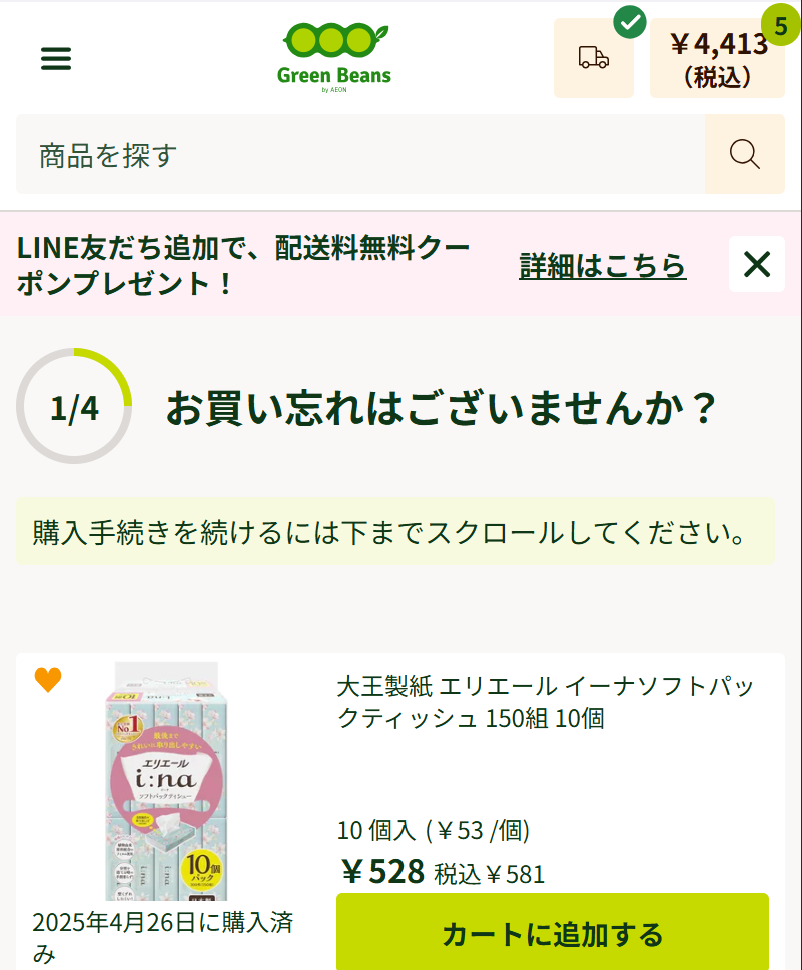Open the 大王製紙 エリエール product title
This screenshot has width=802, height=970.
click(545, 702)
